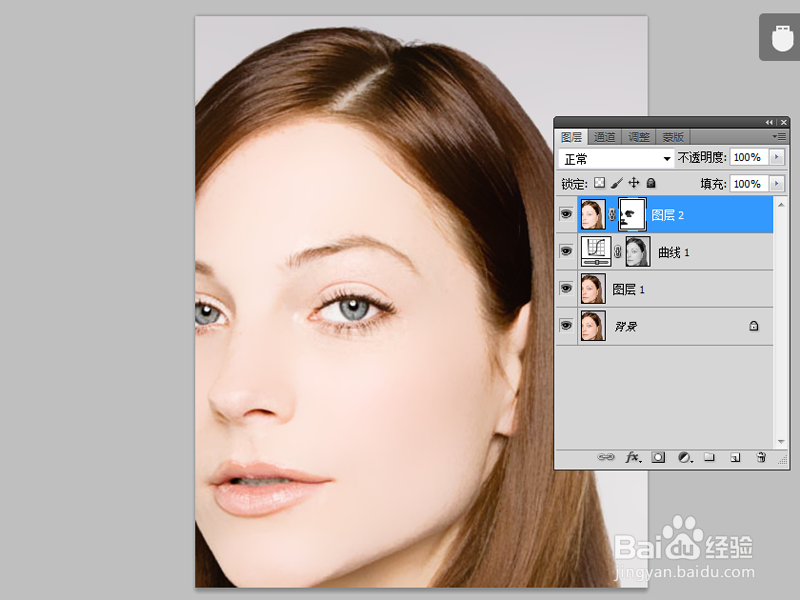
Task: Hide 图层 2 layer visibility eye
Action: pos(566,214)
